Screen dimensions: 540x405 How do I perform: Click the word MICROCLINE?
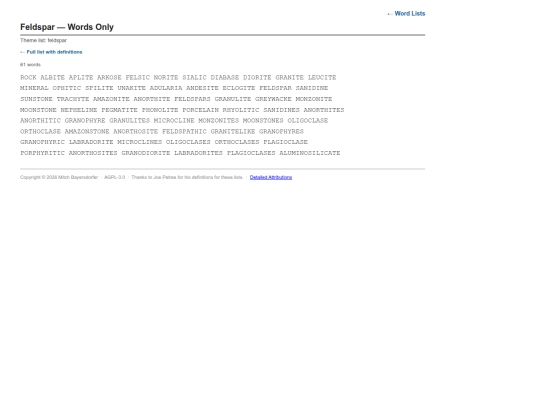coord(174,121)
